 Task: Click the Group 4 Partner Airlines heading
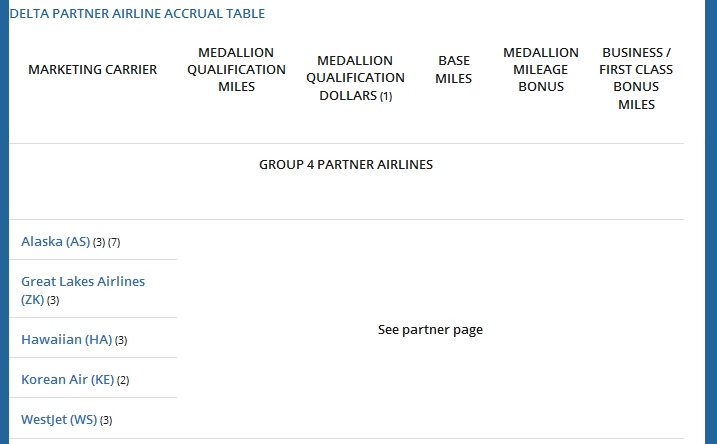tap(346, 164)
